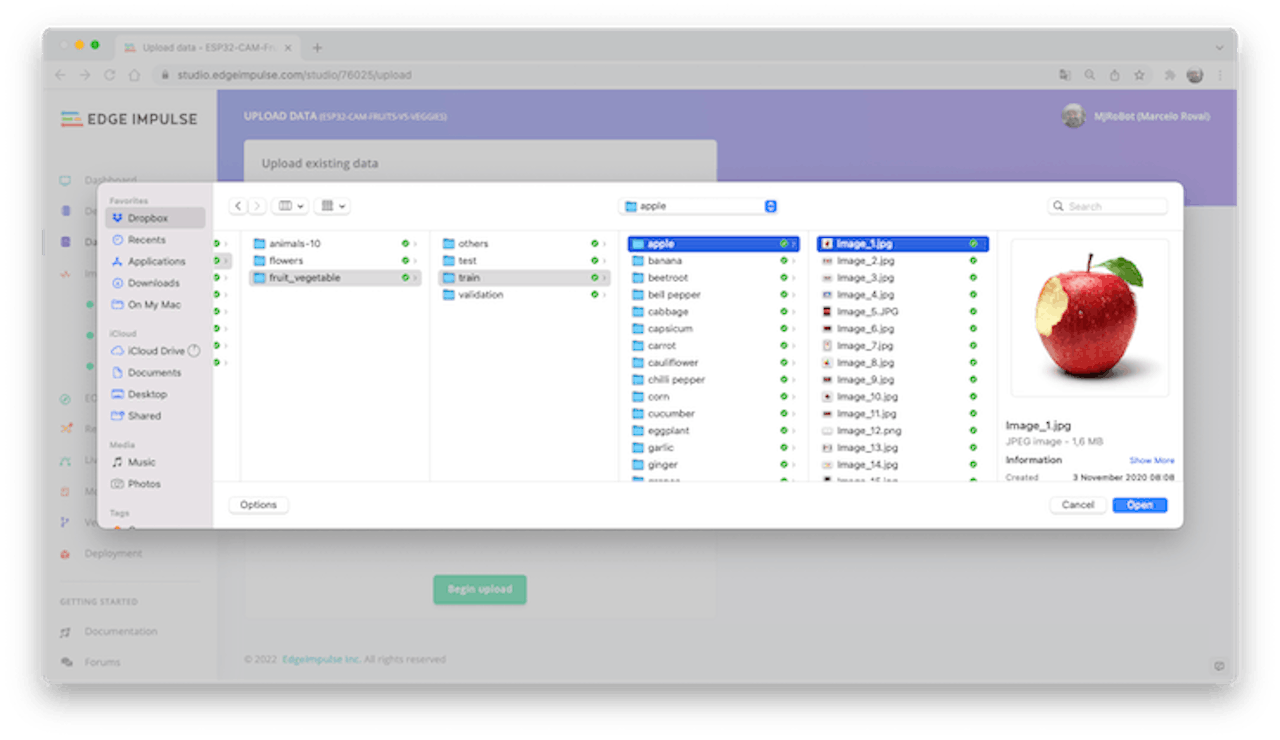Screen dimensions: 1280x740
Task: Click the Open button
Action: pyautogui.click(x=1140, y=505)
